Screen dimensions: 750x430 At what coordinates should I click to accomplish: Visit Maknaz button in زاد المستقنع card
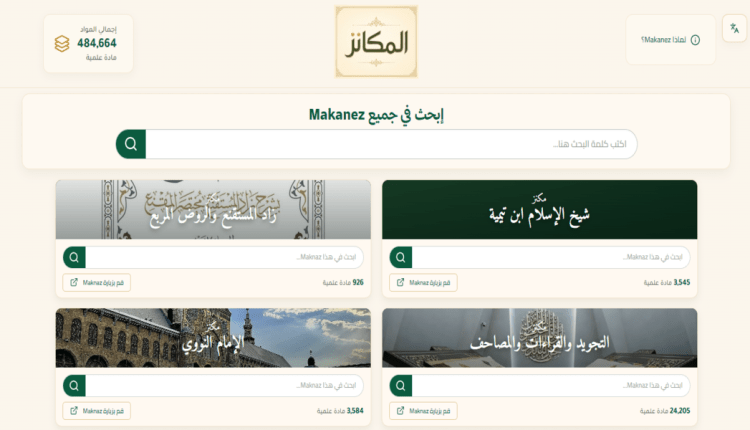click(x=97, y=283)
